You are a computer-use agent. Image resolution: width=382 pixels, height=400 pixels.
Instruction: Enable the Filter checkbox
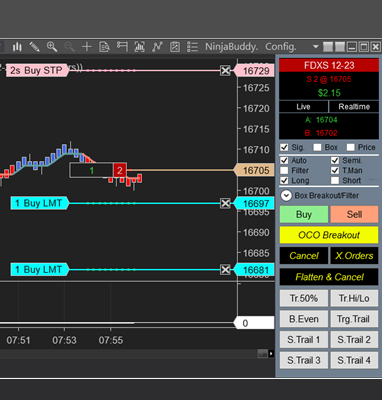pyautogui.click(x=284, y=171)
